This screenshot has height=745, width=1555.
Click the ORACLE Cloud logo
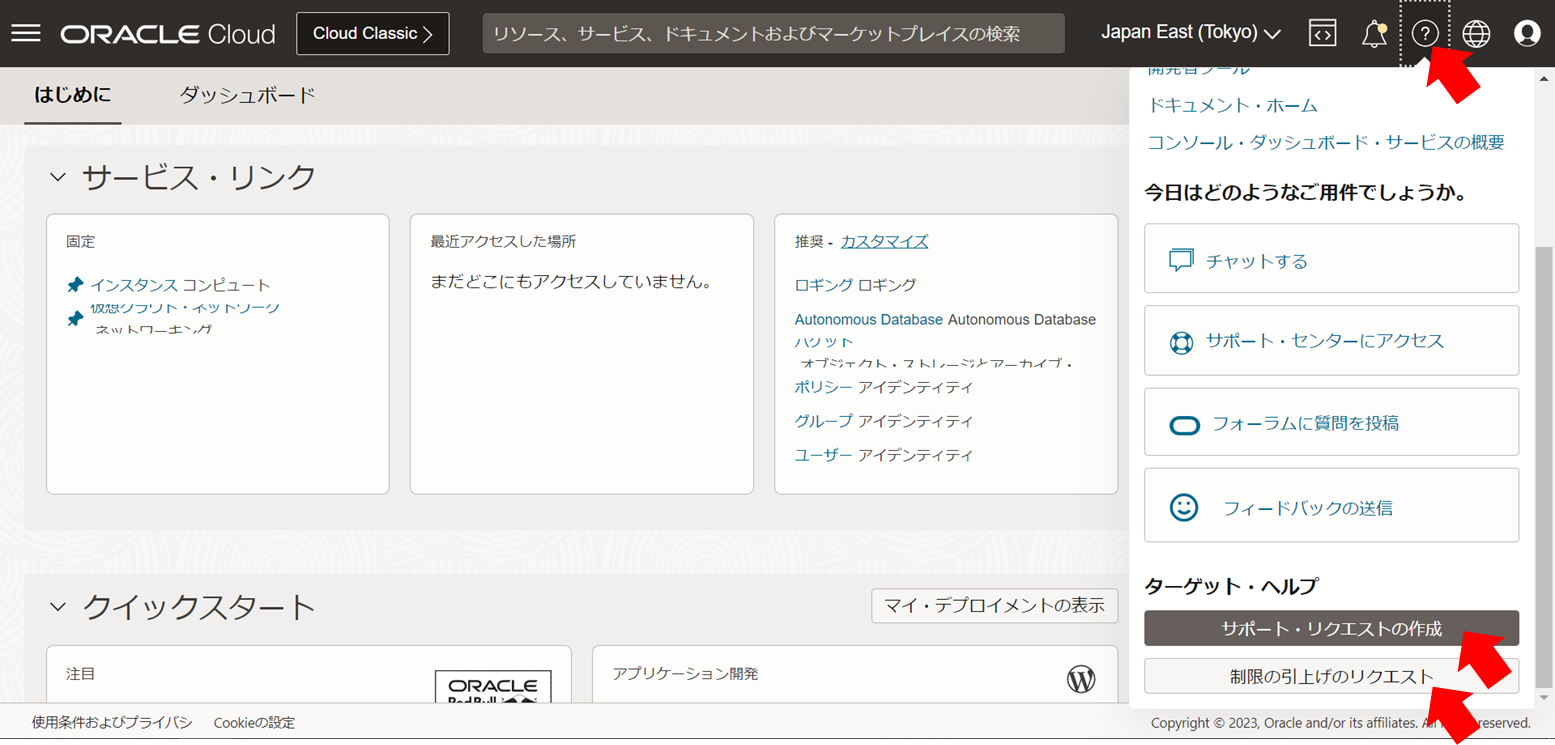[167, 32]
